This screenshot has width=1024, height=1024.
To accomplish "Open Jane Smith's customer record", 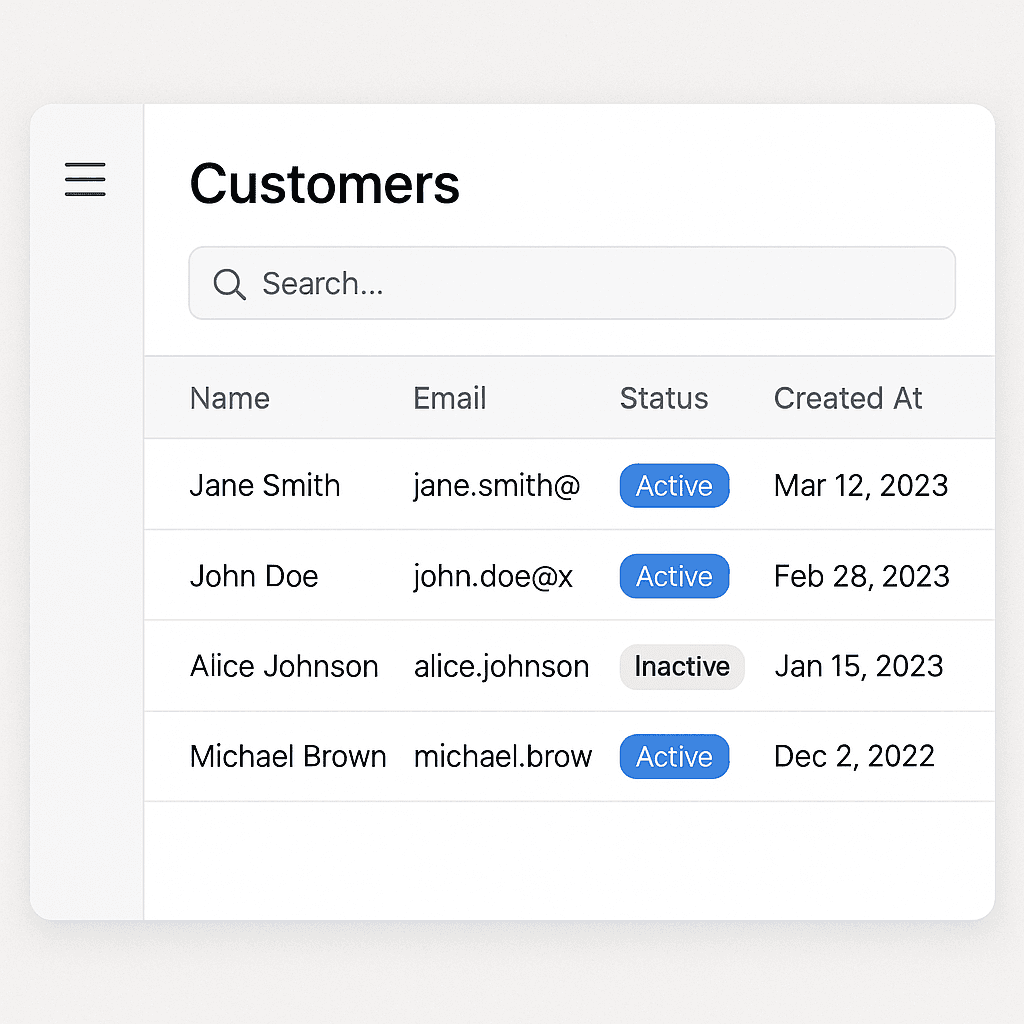I will click(264, 486).
